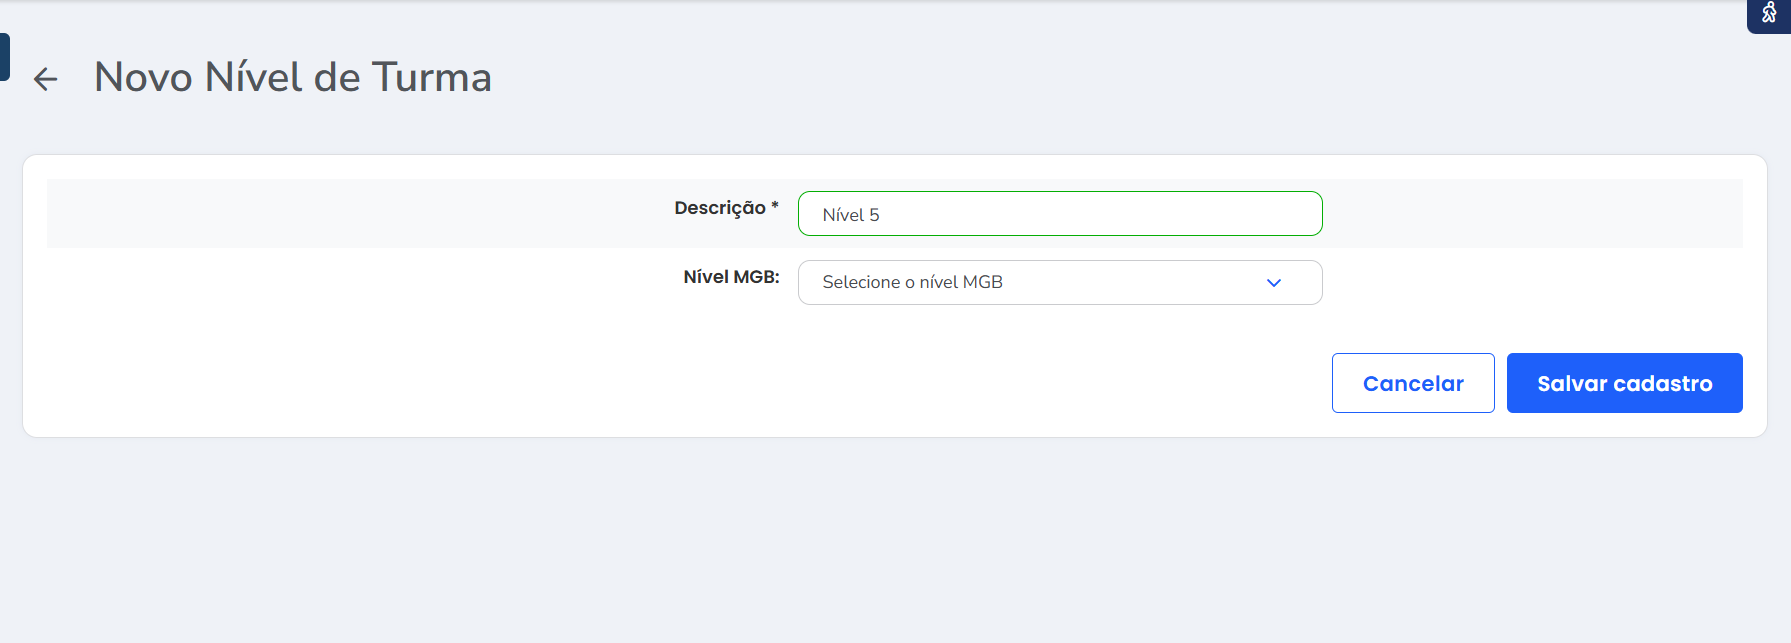Open the walking person accessibility widget

coord(1768,14)
